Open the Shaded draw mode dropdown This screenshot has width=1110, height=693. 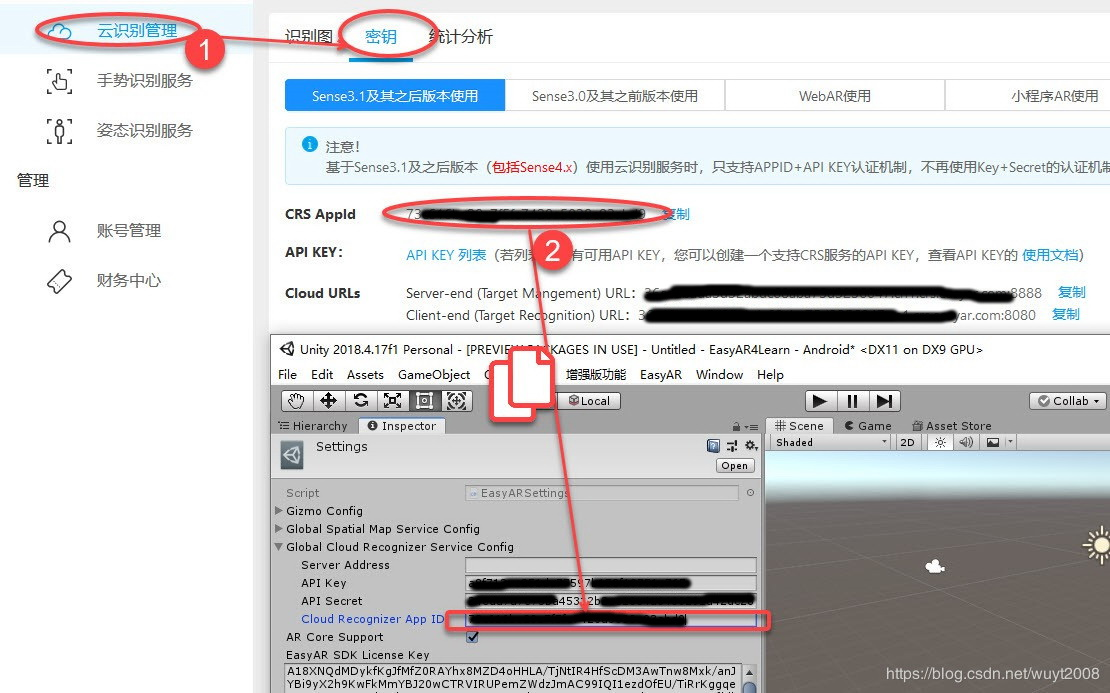coord(831,442)
